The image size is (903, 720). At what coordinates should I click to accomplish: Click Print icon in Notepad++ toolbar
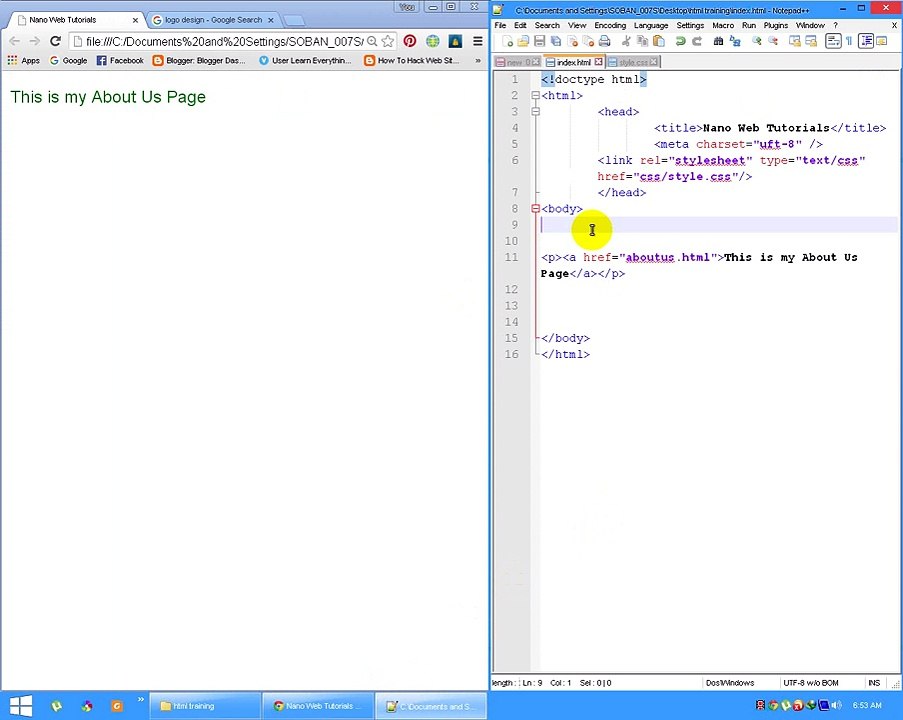pyautogui.click(x=604, y=41)
